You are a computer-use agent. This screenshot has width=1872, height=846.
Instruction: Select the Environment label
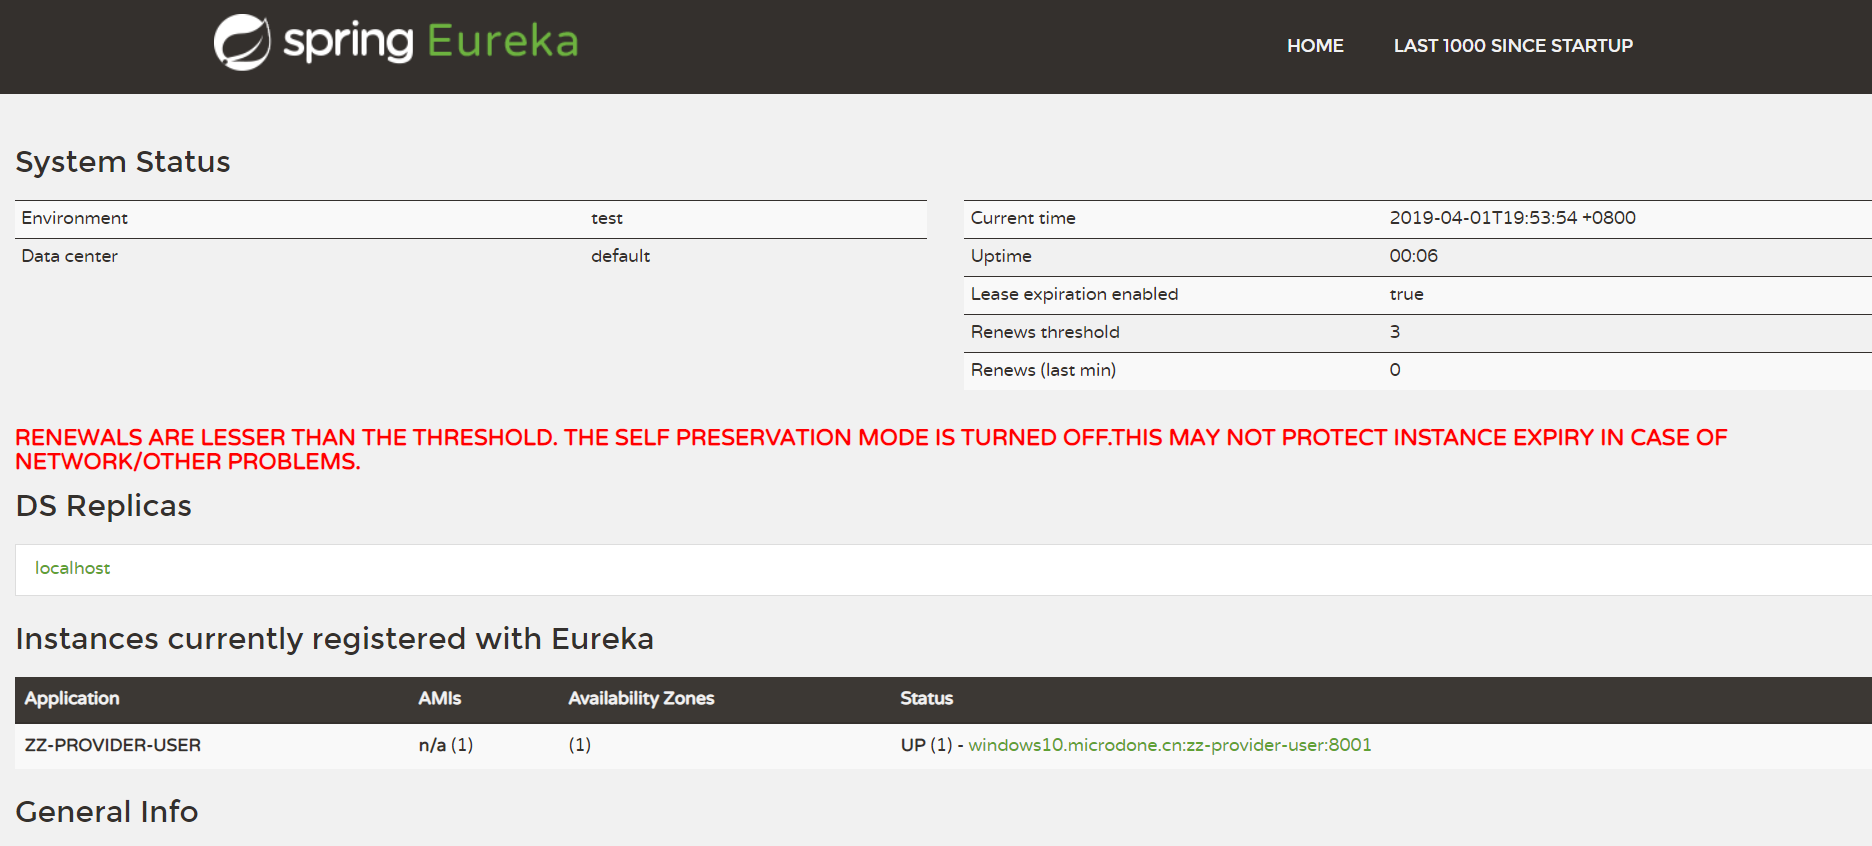coord(75,218)
